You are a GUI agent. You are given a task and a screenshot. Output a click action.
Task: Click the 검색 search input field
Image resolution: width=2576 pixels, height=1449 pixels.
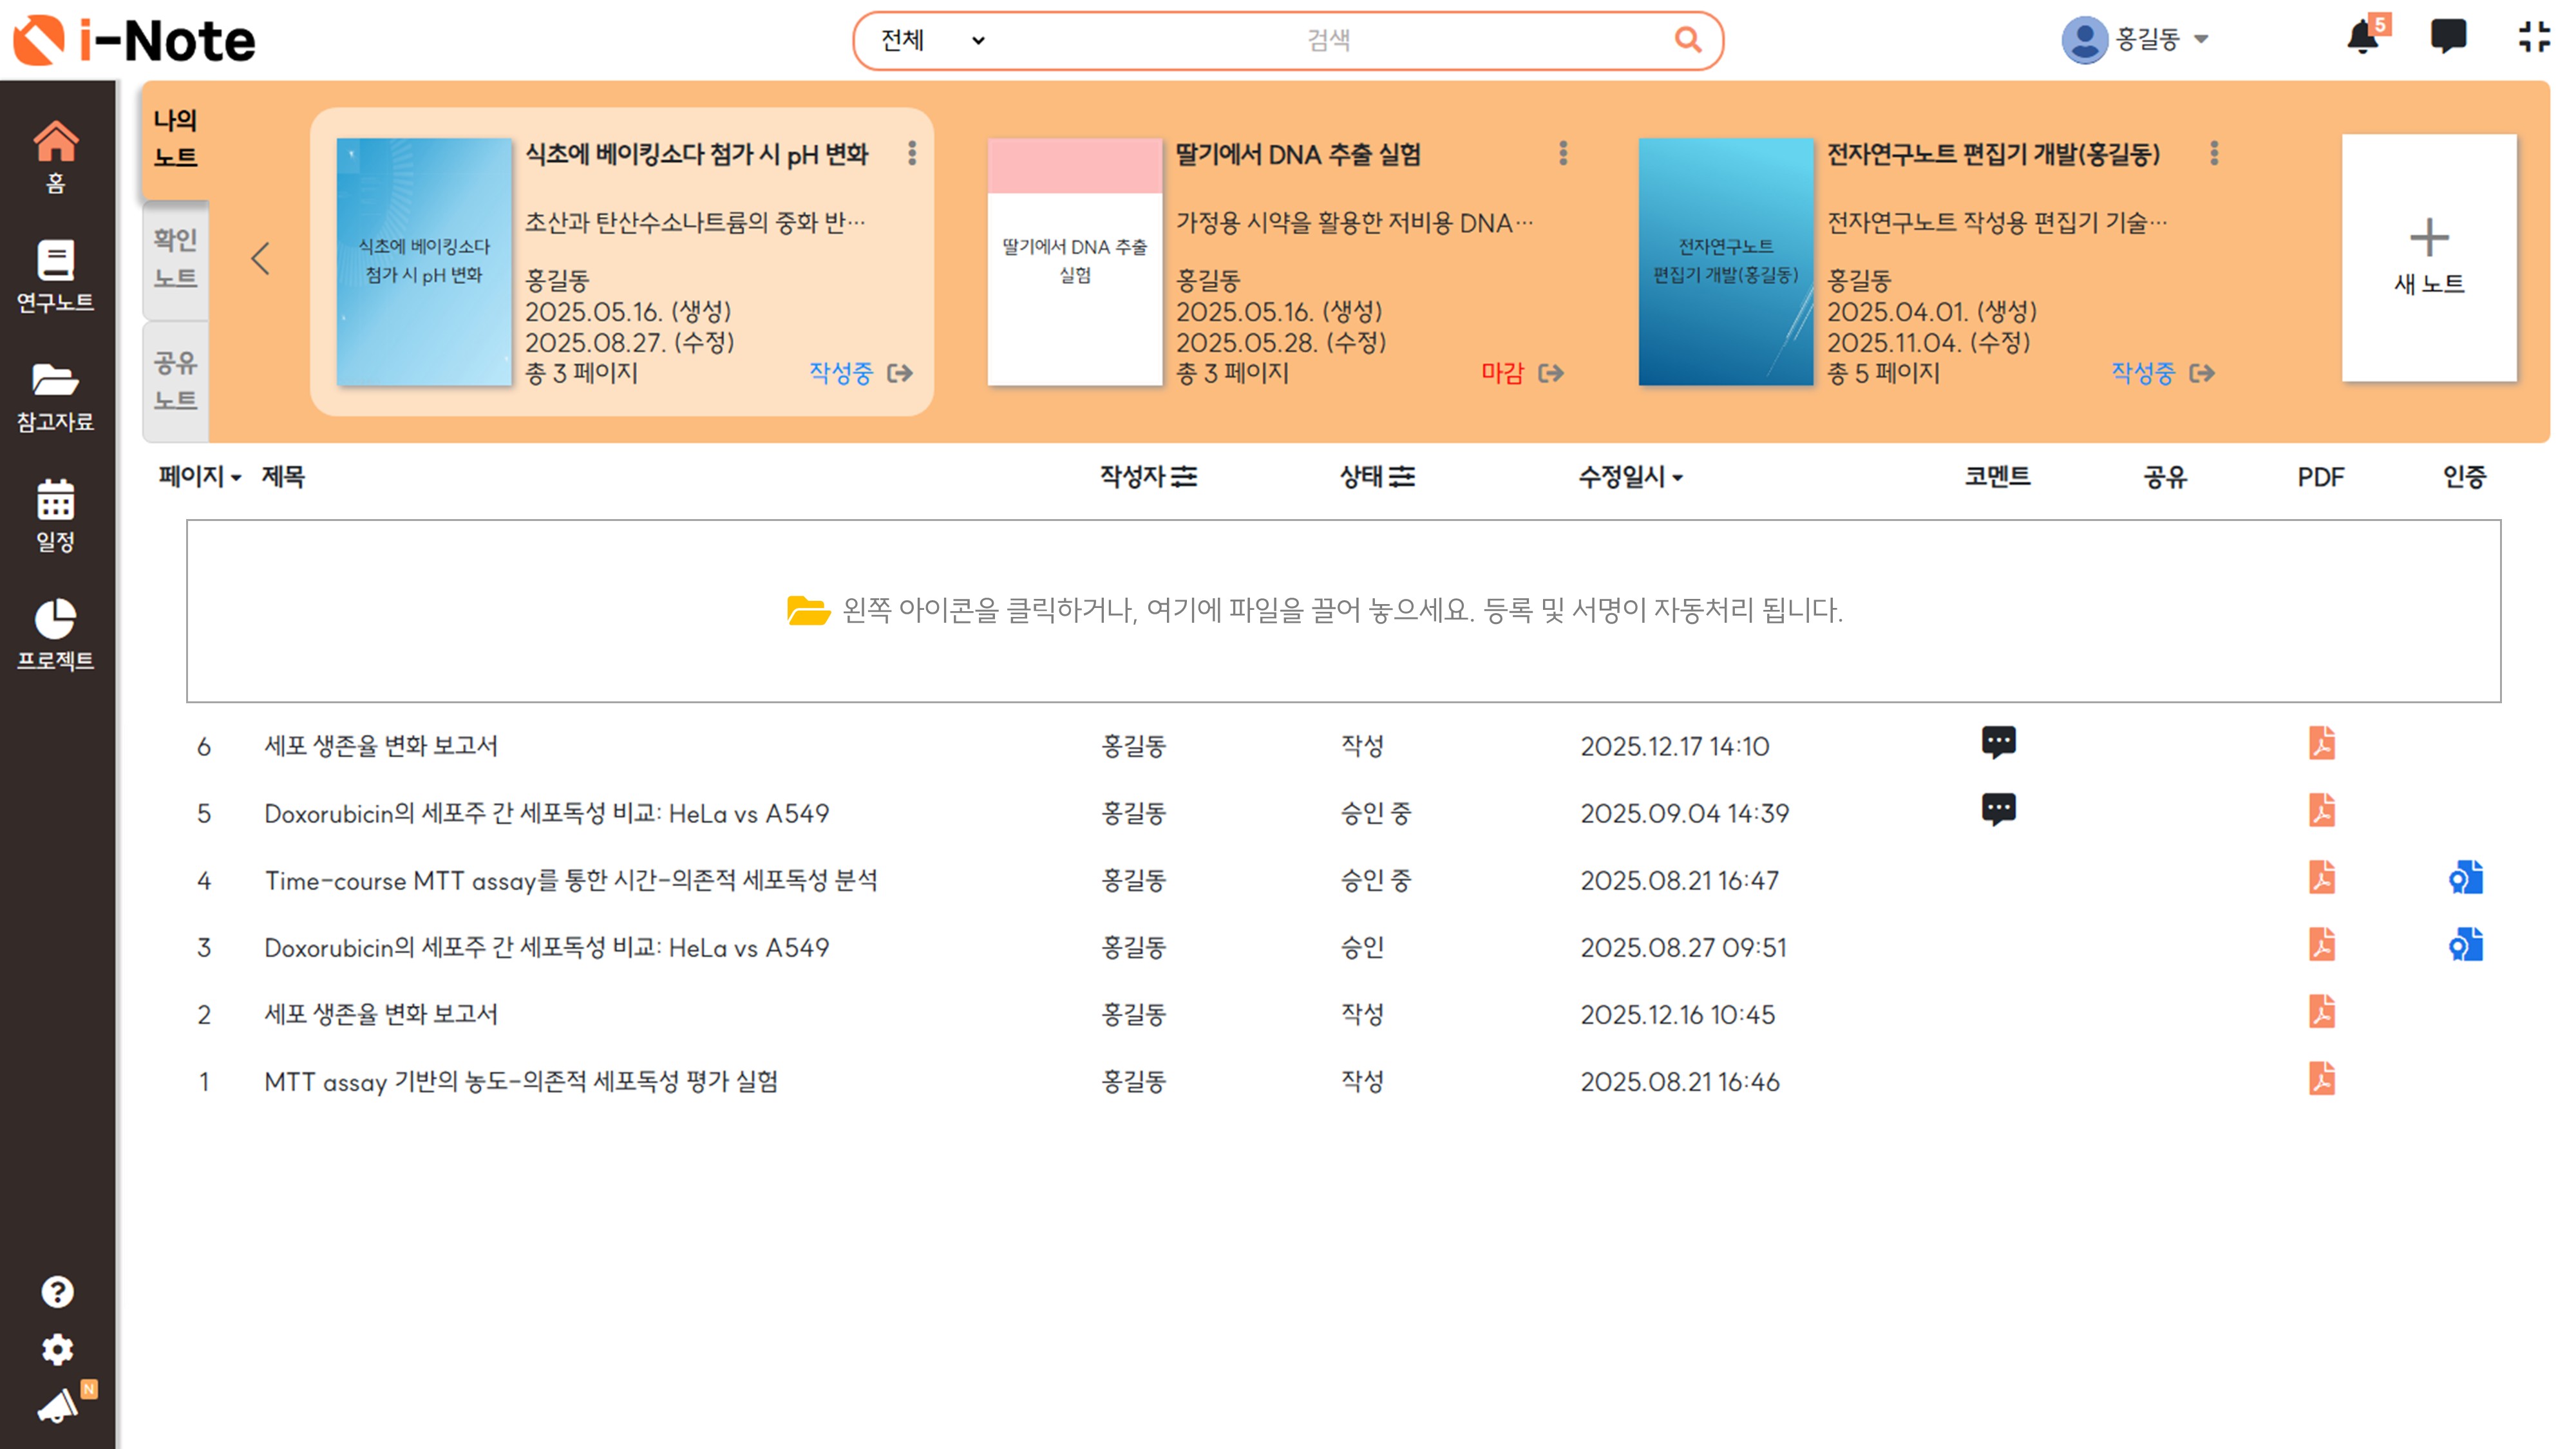1328,41
